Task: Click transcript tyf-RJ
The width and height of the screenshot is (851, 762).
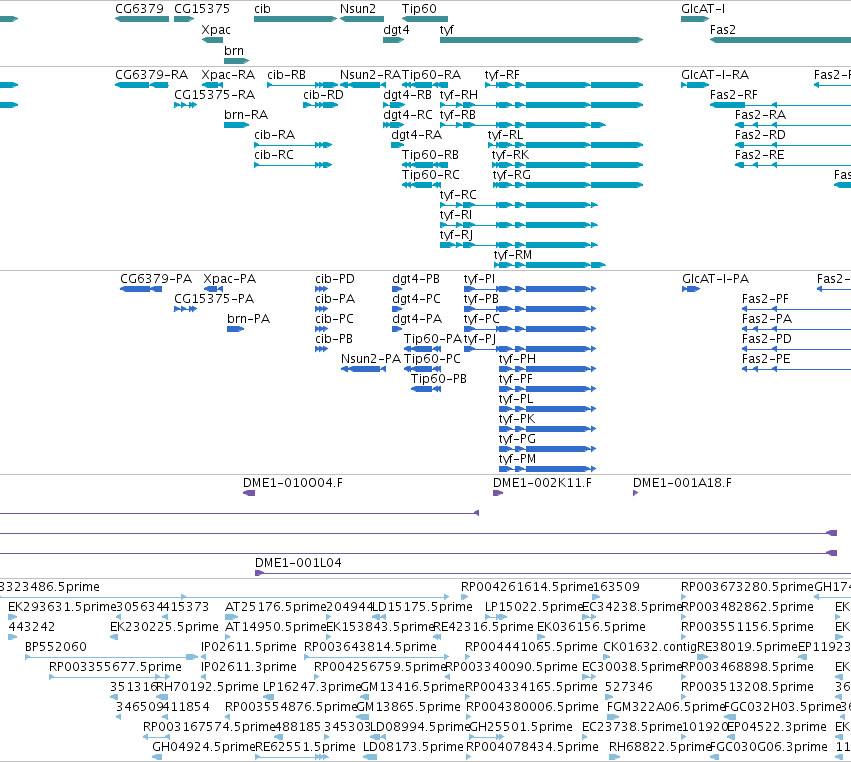Action: click(x=519, y=245)
